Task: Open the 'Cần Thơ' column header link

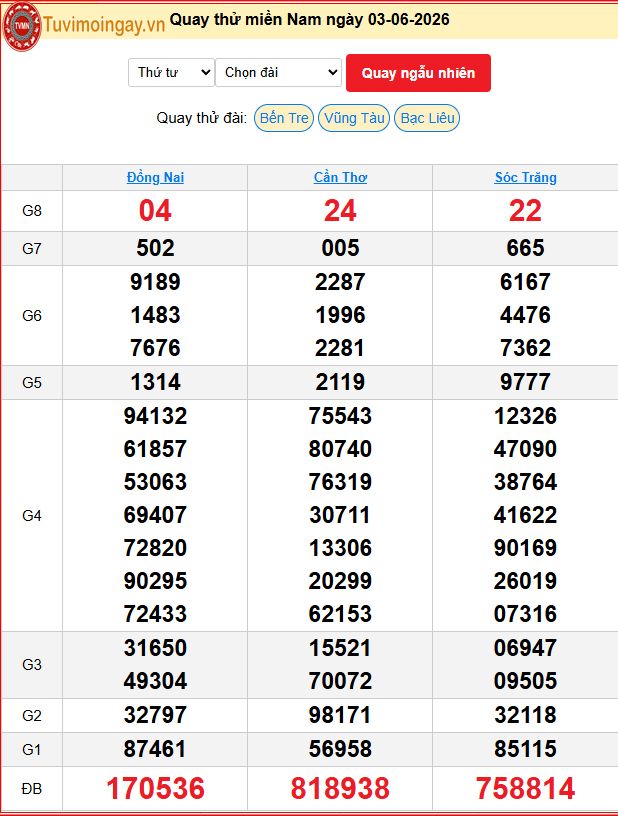Action: coord(340,177)
